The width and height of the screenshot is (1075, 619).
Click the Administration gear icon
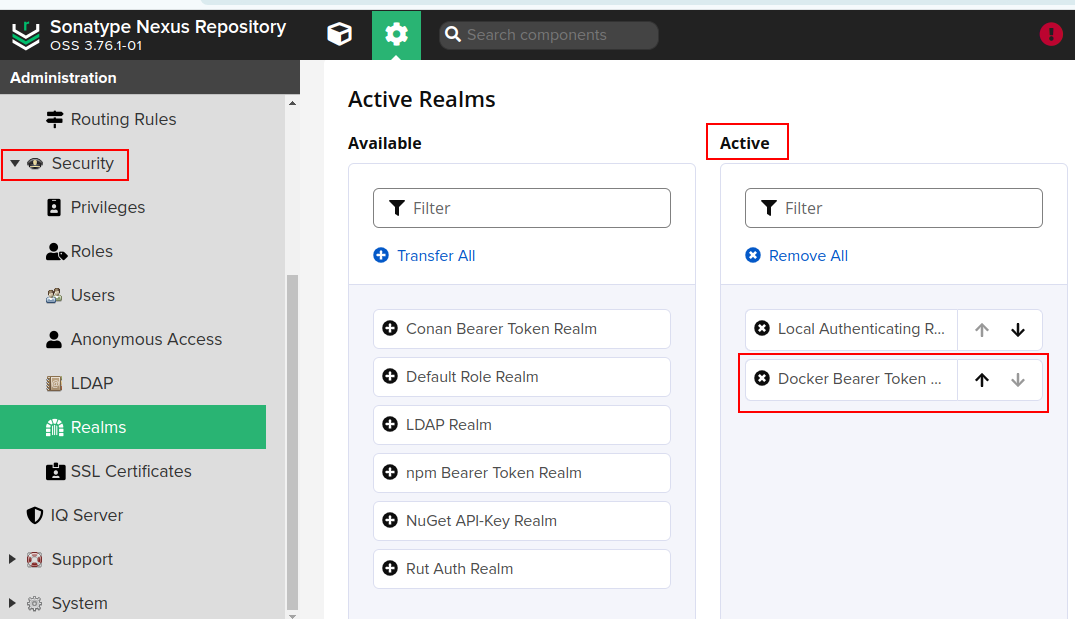(x=396, y=35)
